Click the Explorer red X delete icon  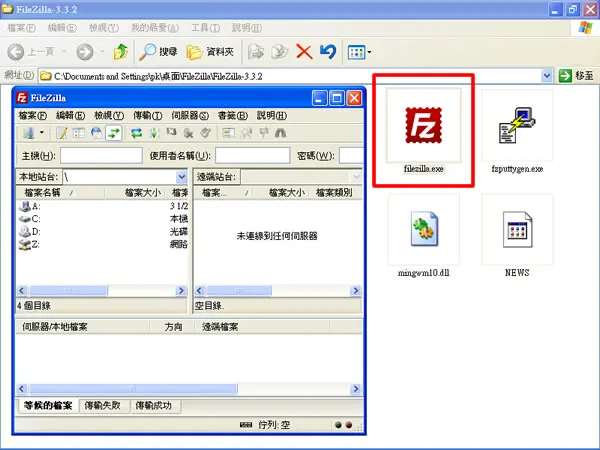pos(304,52)
